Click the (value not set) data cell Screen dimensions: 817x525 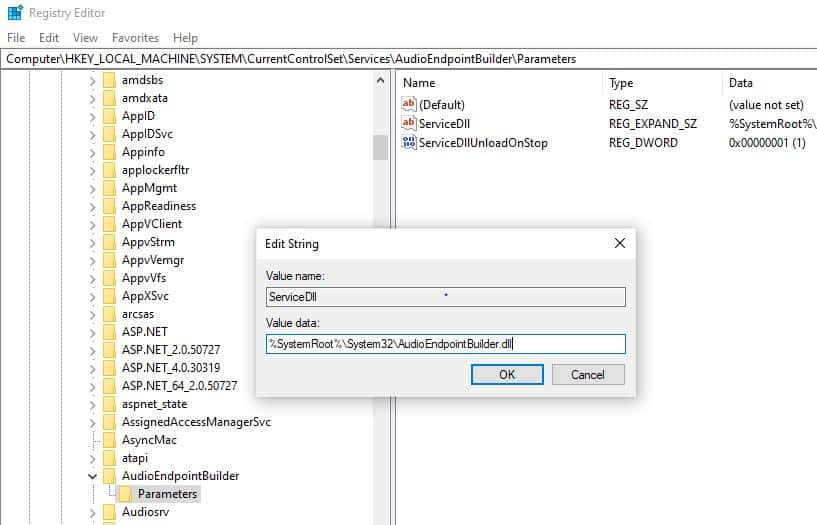click(x=766, y=105)
